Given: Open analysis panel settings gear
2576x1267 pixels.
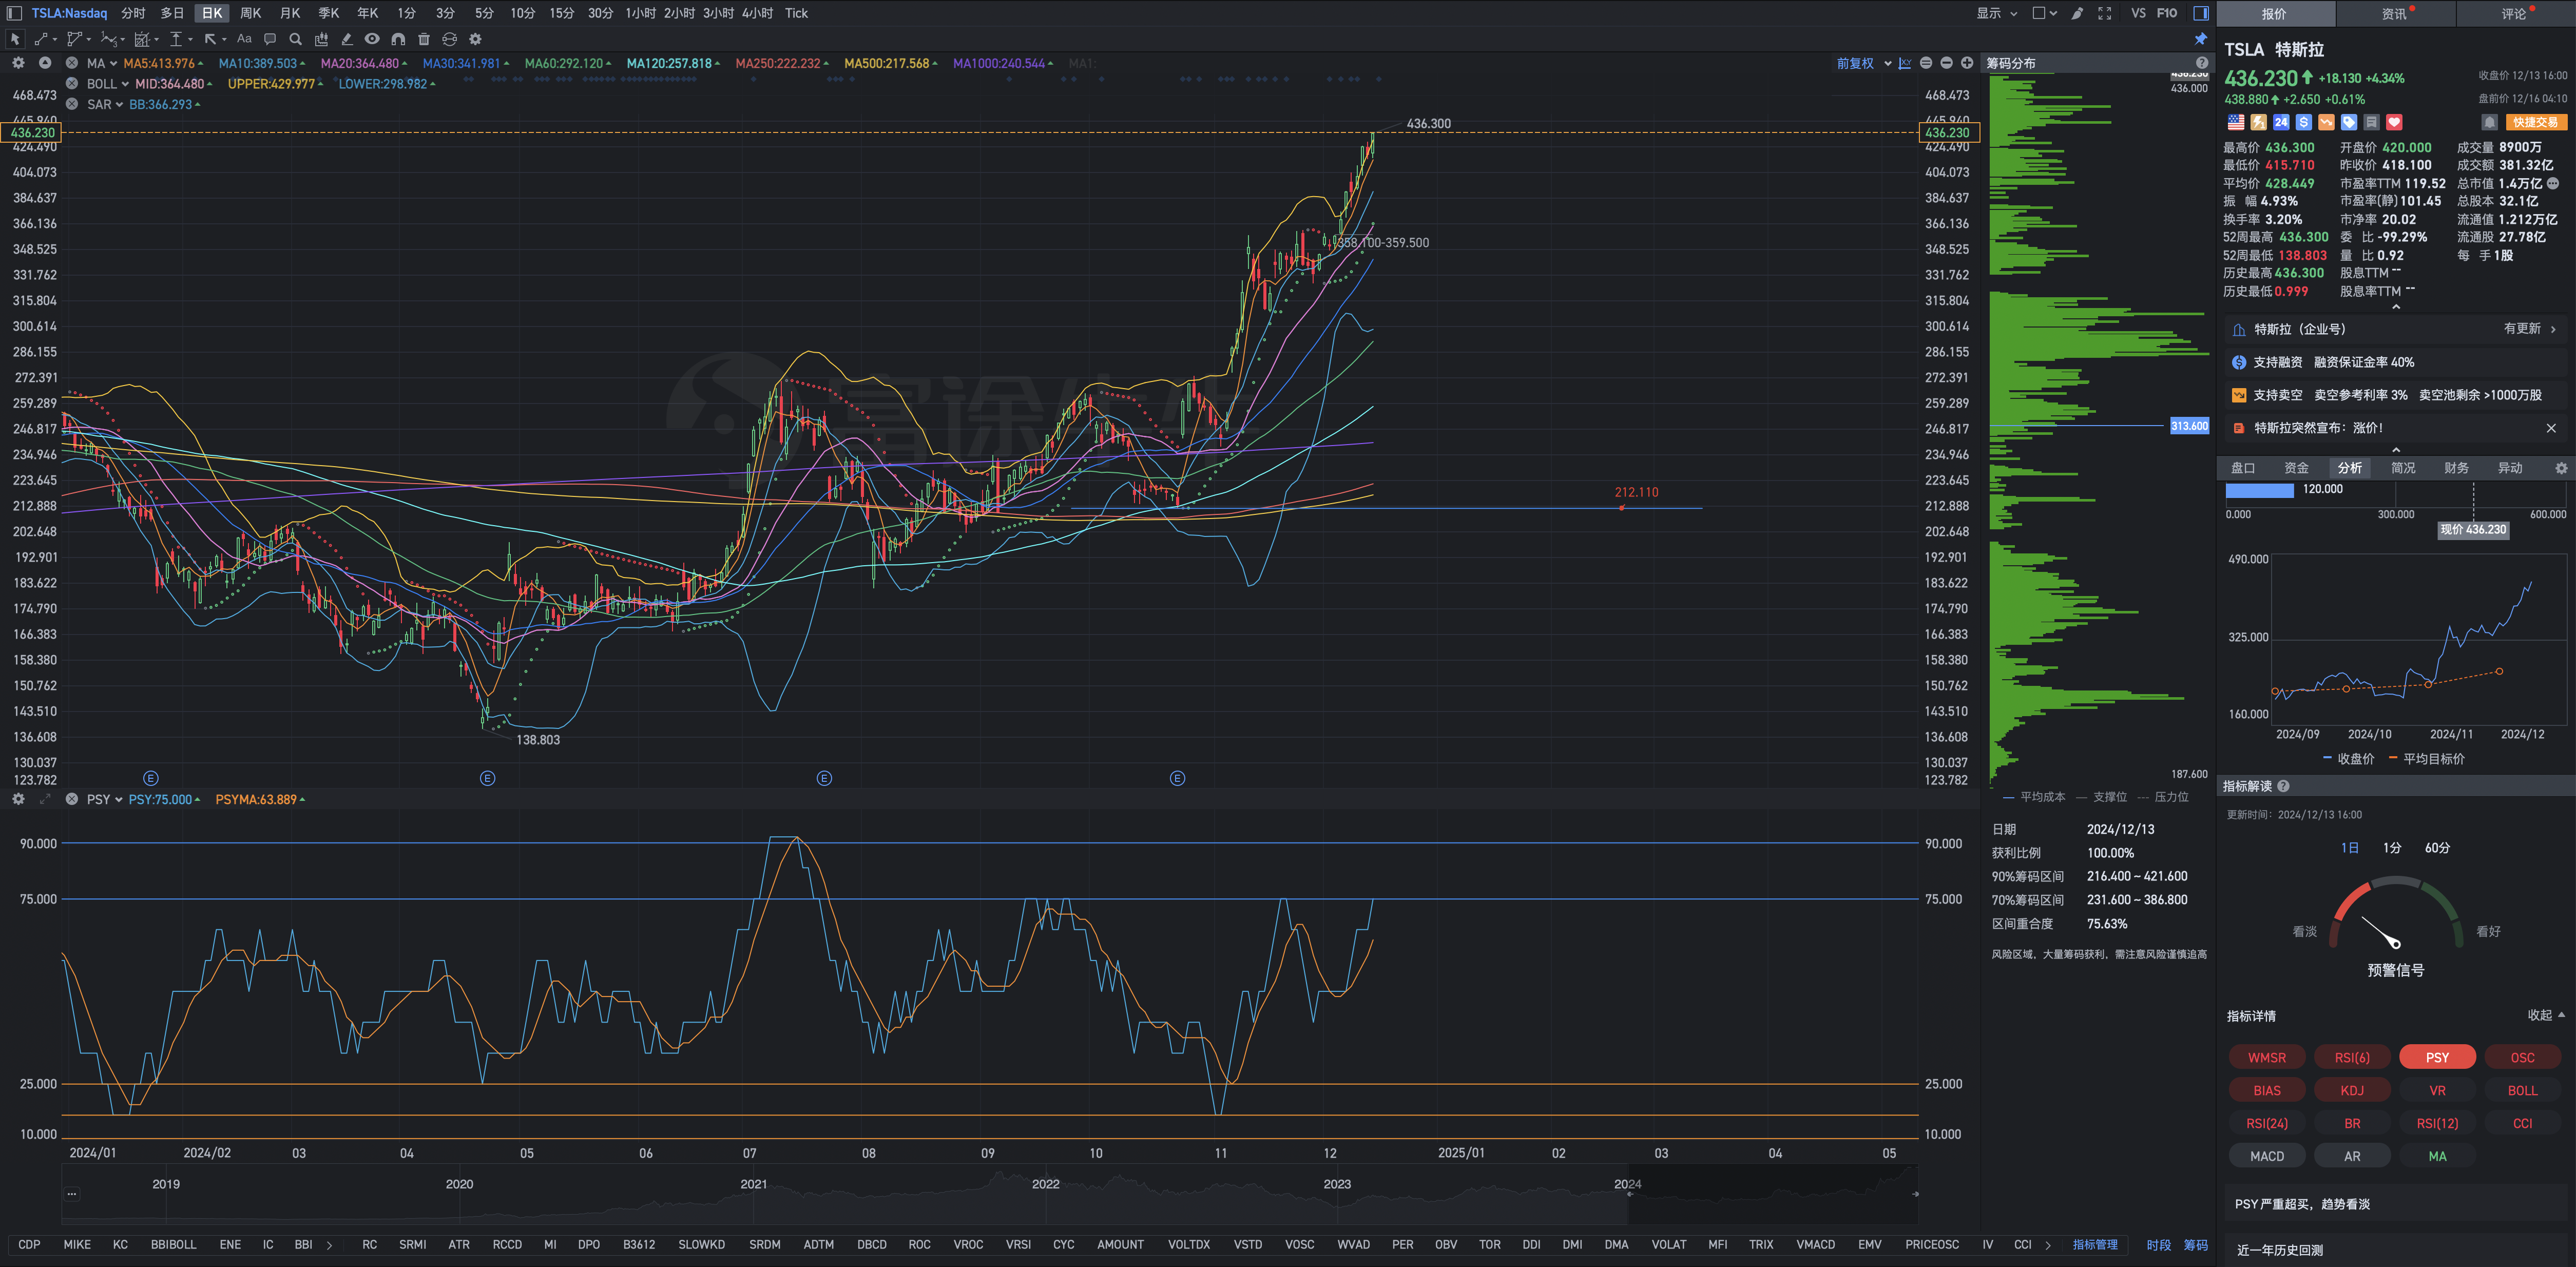Looking at the screenshot, I should tap(2561, 468).
